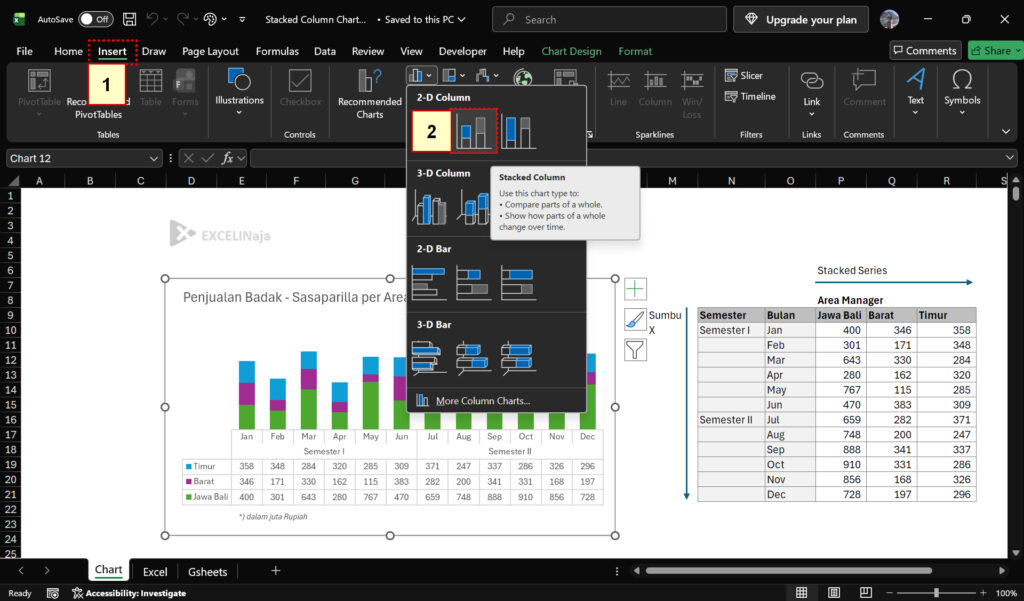
Task: Click the Recommended Charts button
Action: coord(370,95)
